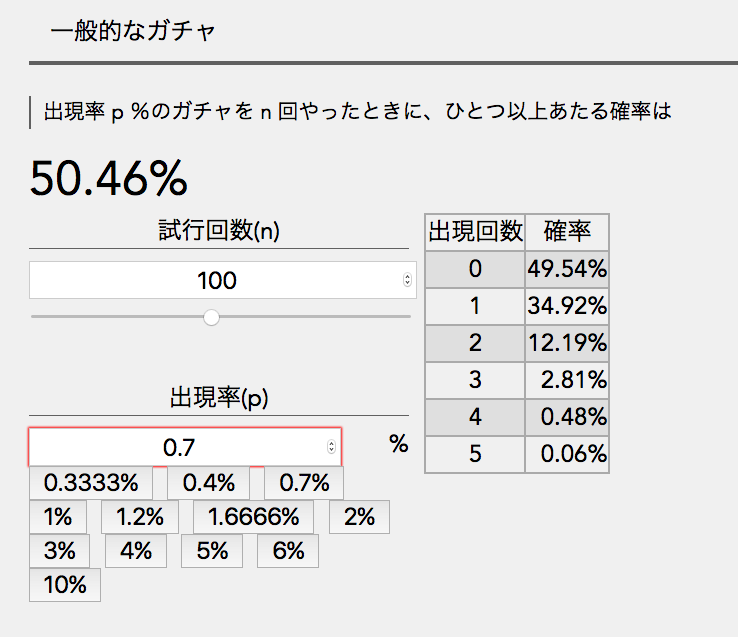Select the 5% rate preset
738x637 pixels.
click(211, 551)
